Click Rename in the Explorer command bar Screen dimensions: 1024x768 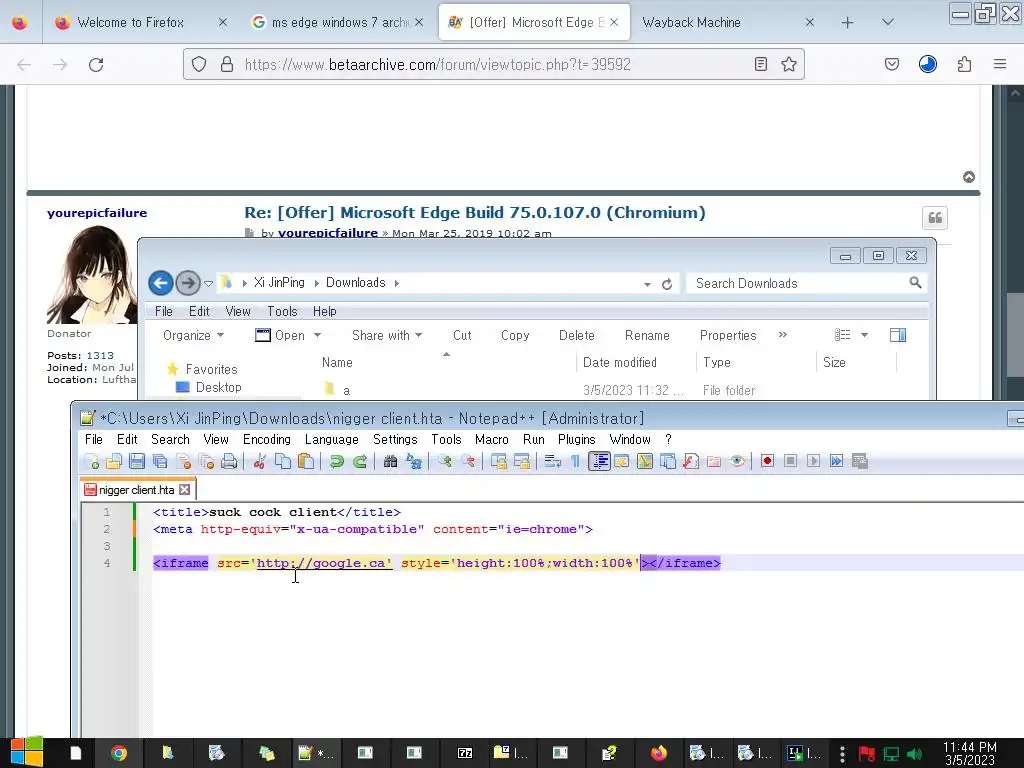(647, 336)
